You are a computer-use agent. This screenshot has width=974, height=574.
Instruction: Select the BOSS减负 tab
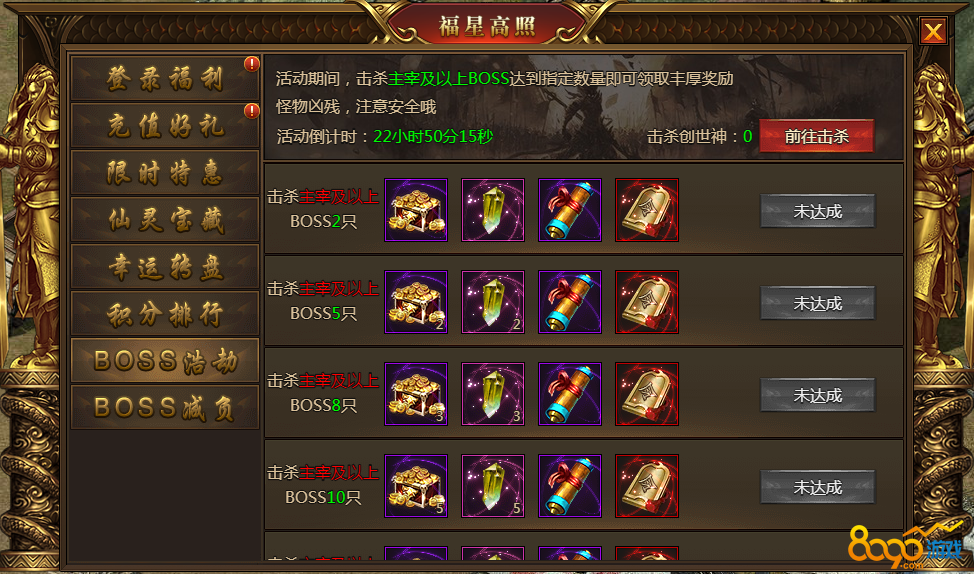[x=165, y=408]
